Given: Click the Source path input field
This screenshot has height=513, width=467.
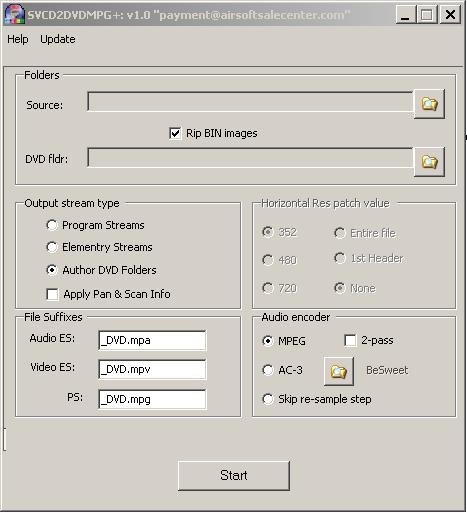Looking at the screenshot, I should pyautogui.click(x=250, y=101).
